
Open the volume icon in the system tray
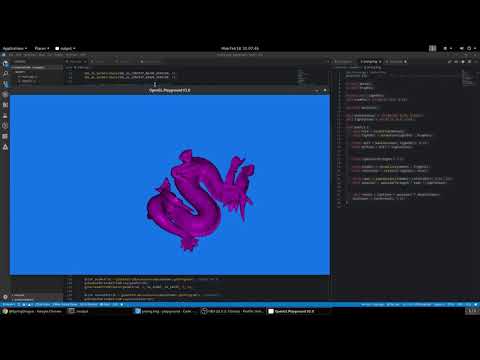[x=462, y=48]
